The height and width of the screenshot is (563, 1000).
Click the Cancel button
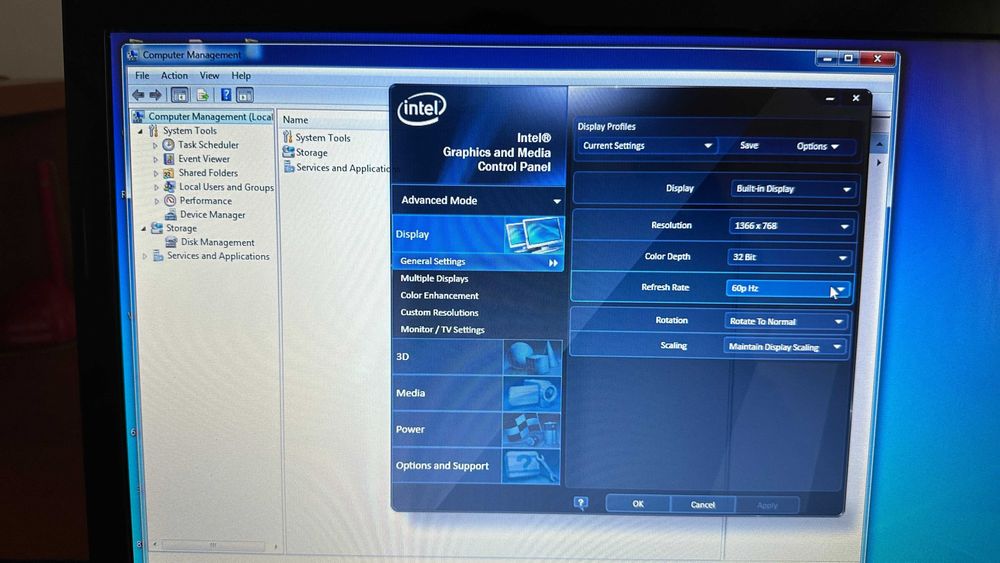(703, 504)
